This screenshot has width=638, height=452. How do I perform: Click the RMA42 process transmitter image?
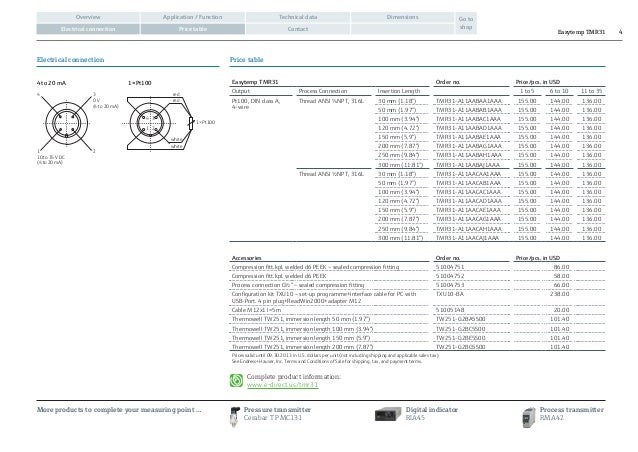point(529,417)
